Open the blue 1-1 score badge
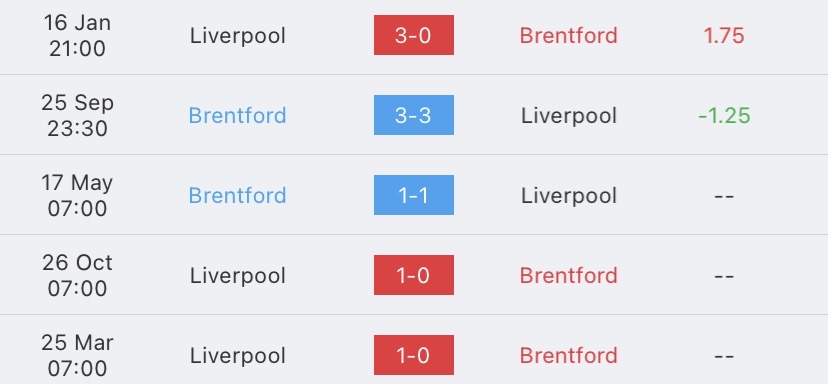 413,195
